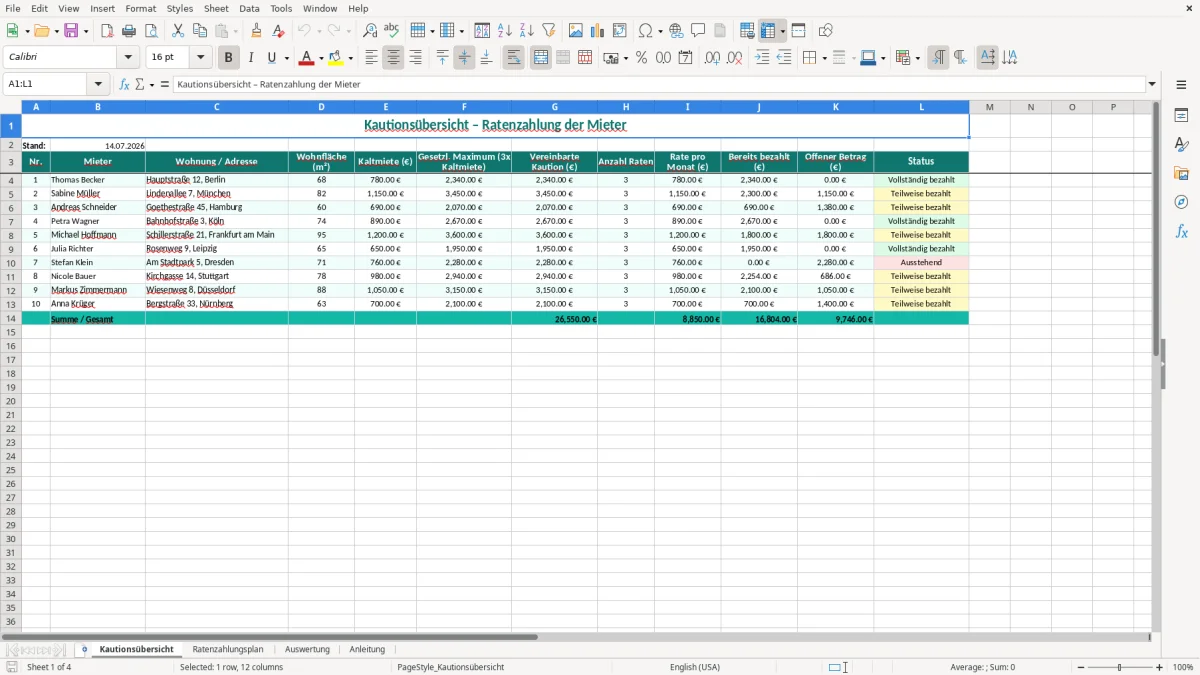
Task: Click the Function Wizard fx icon
Action: 125,85
